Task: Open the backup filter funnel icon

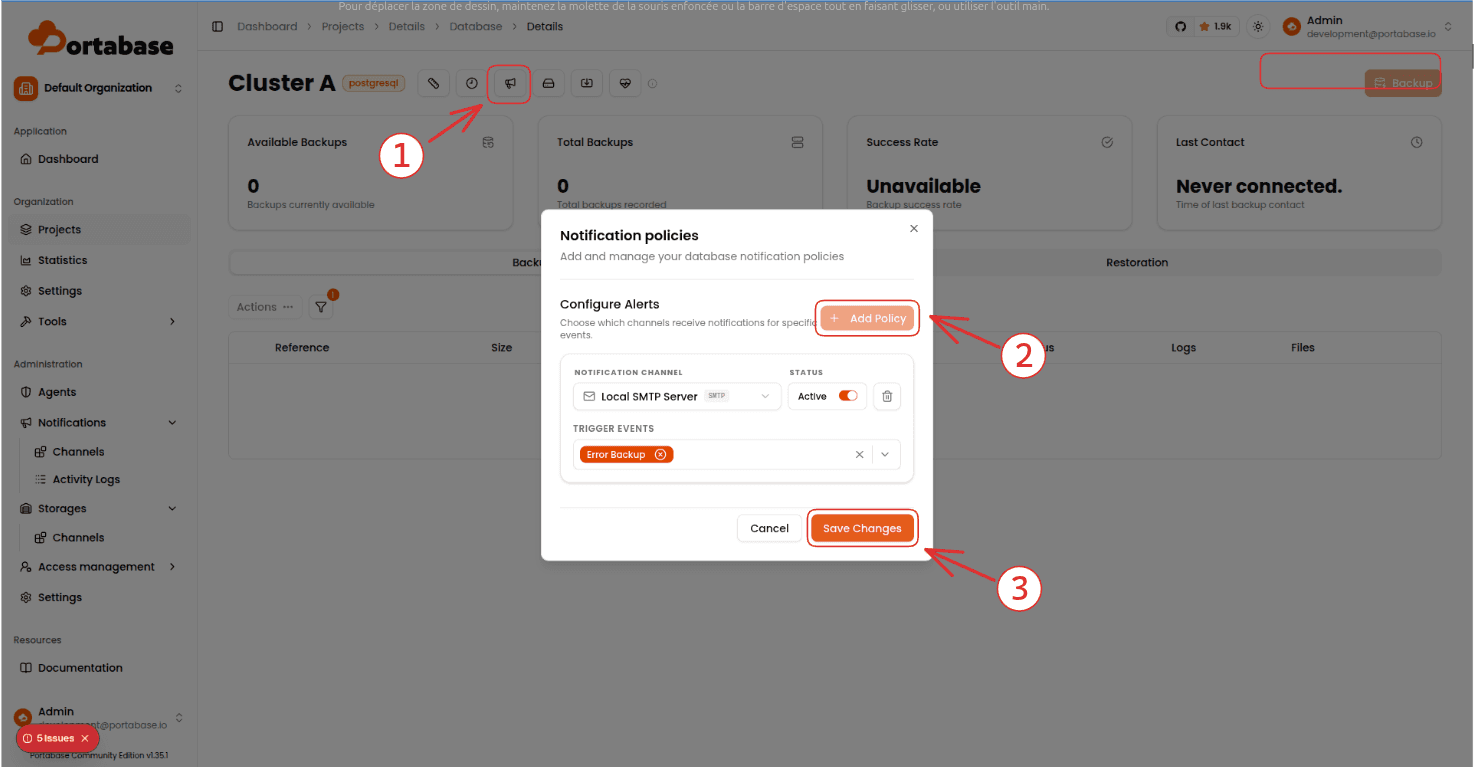Action: 321,307
